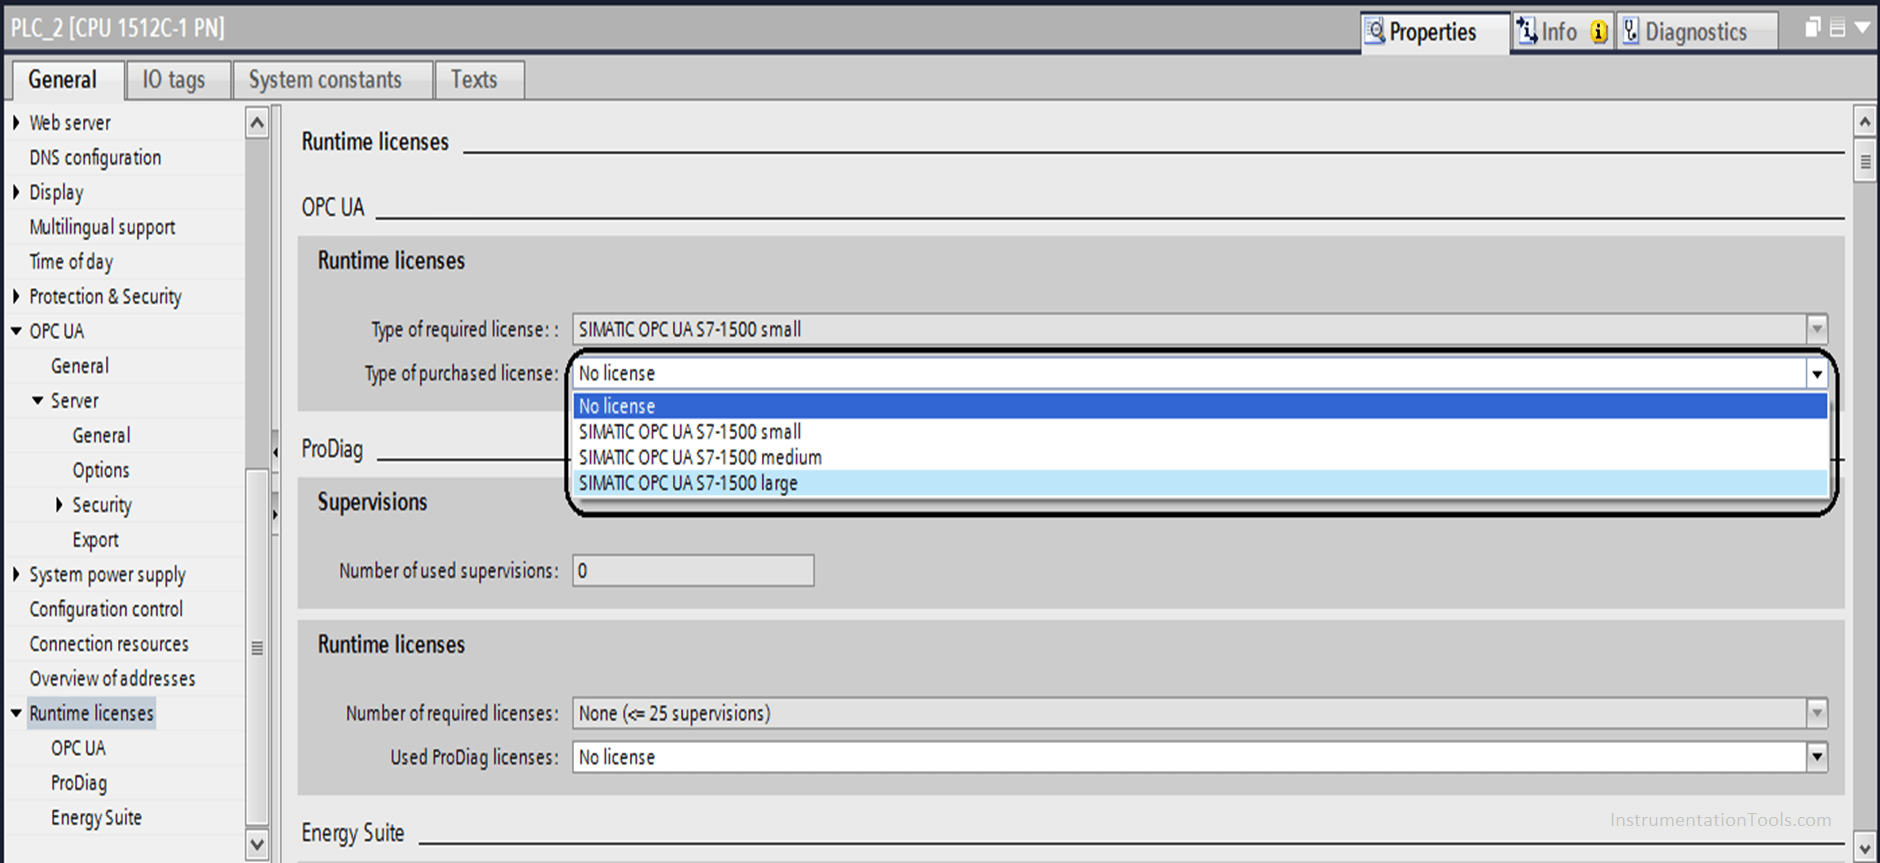Expand navigation pane with lower splitter arrow

[x=275, y=515]
